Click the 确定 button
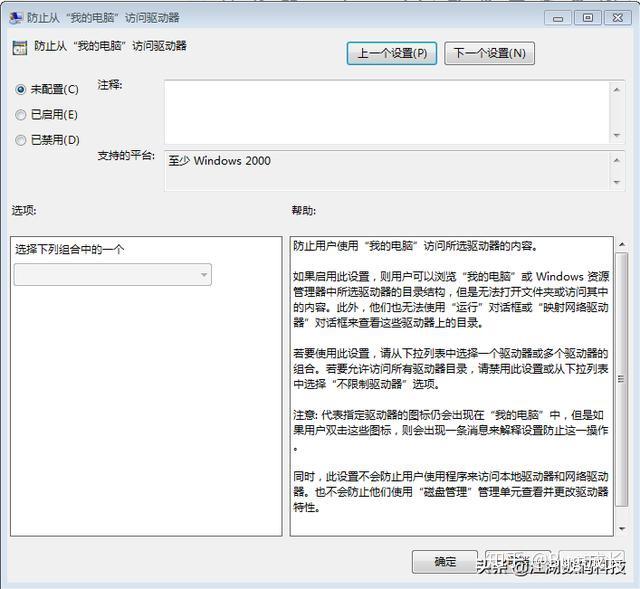The height and width of the screenshot is (589, 640). tap(445, 562)
